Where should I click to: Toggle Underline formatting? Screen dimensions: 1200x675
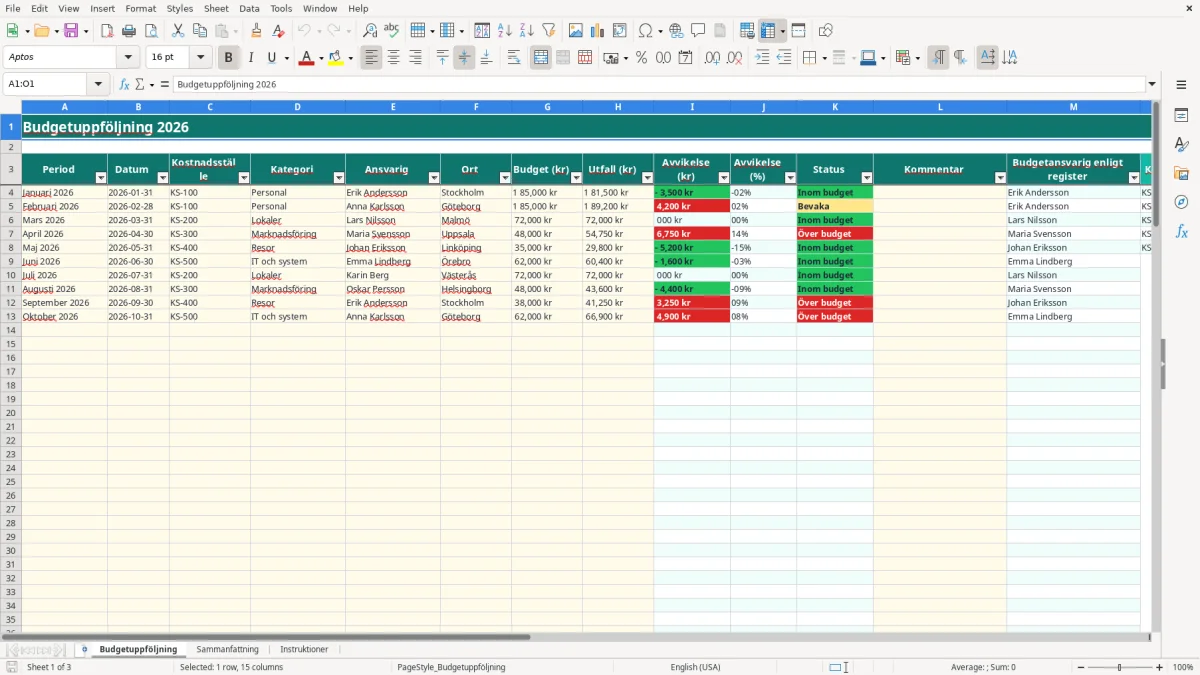pyautogui.click(x=272, y=58)
